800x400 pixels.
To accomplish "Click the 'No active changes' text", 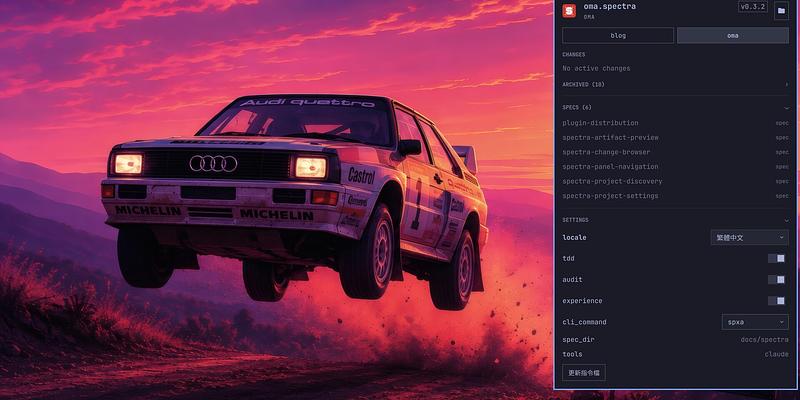I will 596,68.
